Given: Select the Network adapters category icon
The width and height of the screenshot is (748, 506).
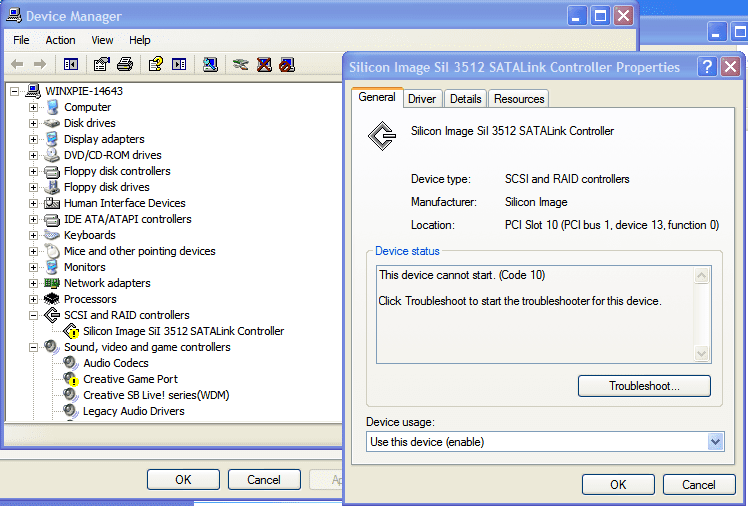Looking at the screenshot, I should click(52, 283).
